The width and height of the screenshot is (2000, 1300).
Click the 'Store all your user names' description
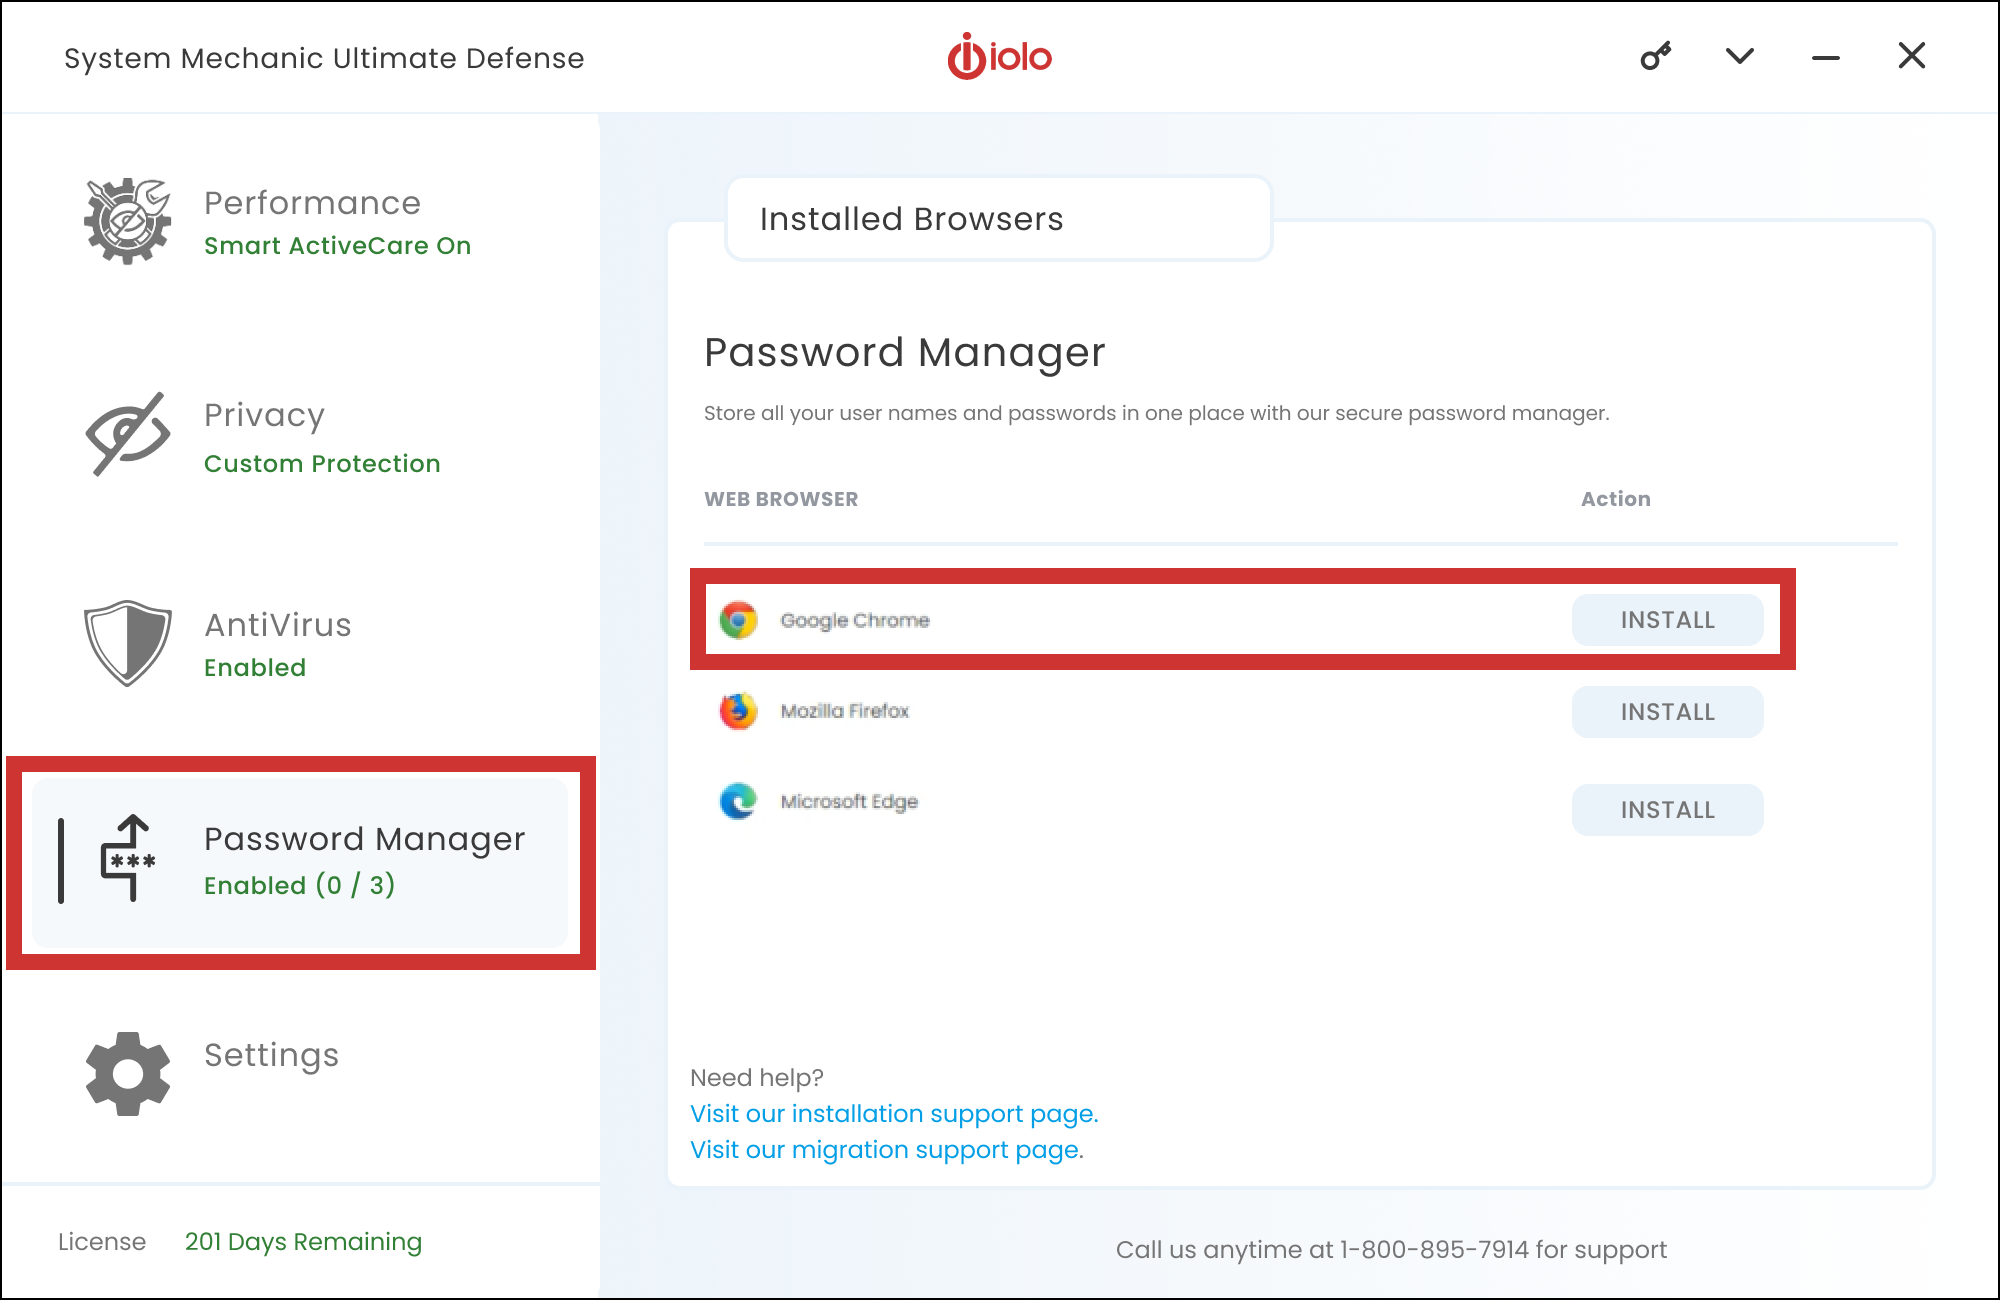[x=1156, y=413]
